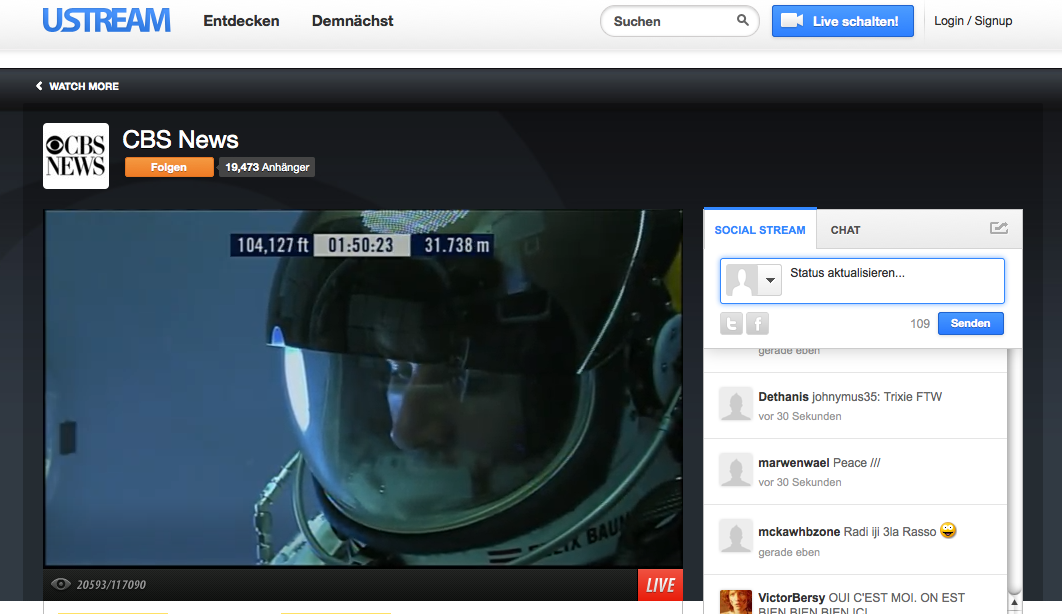1062x614 pixels.
Task: Click marwenwael avatar placeholder
Action: (736, 470)
